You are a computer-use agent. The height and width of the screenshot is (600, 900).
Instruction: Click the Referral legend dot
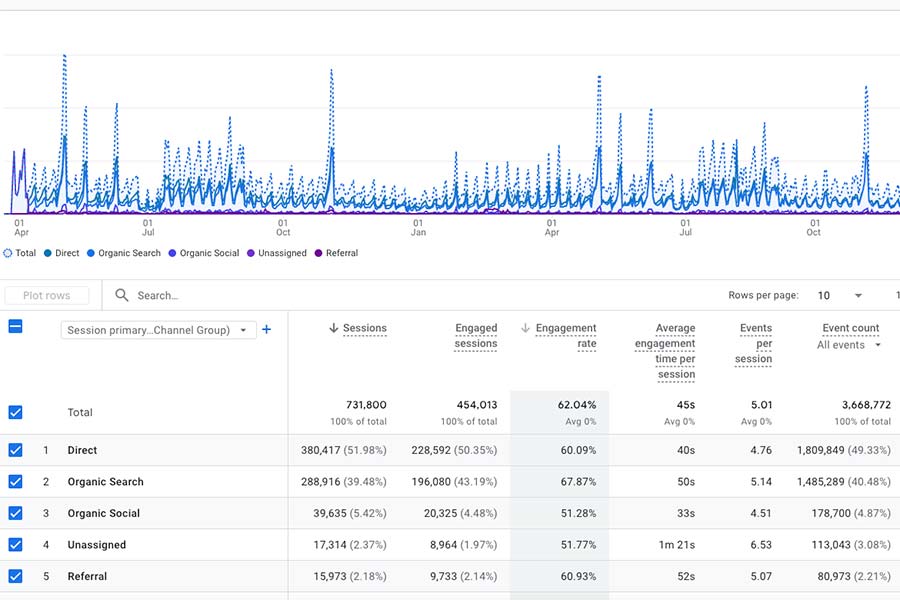click(x=316, y=253)
